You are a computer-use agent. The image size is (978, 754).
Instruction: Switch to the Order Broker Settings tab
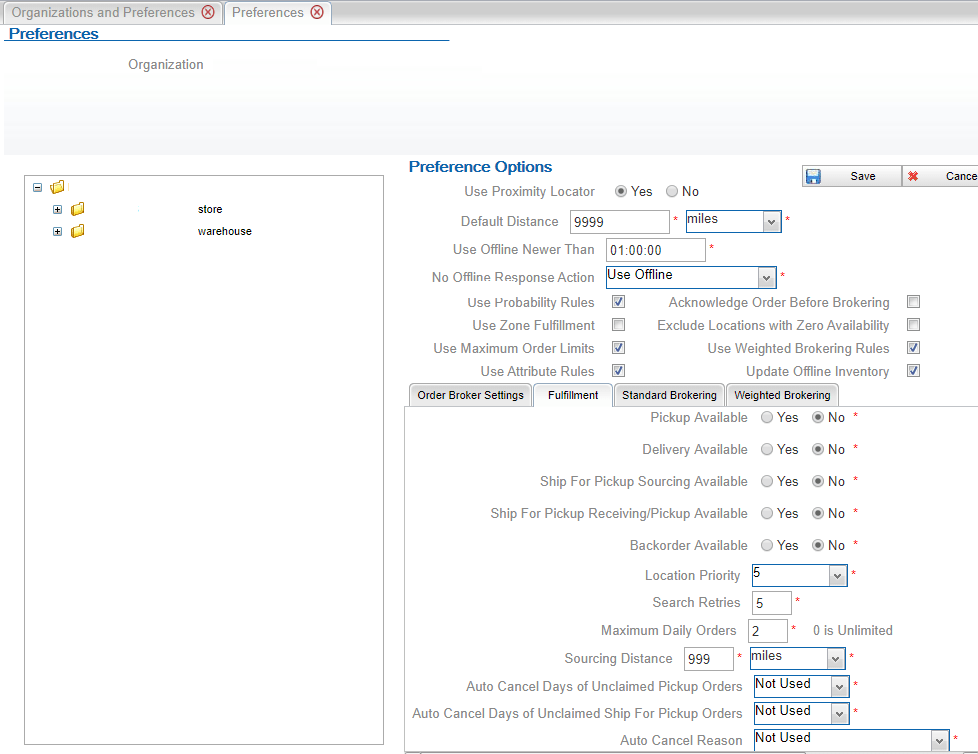pyautogui.click(x=469, y=394)
